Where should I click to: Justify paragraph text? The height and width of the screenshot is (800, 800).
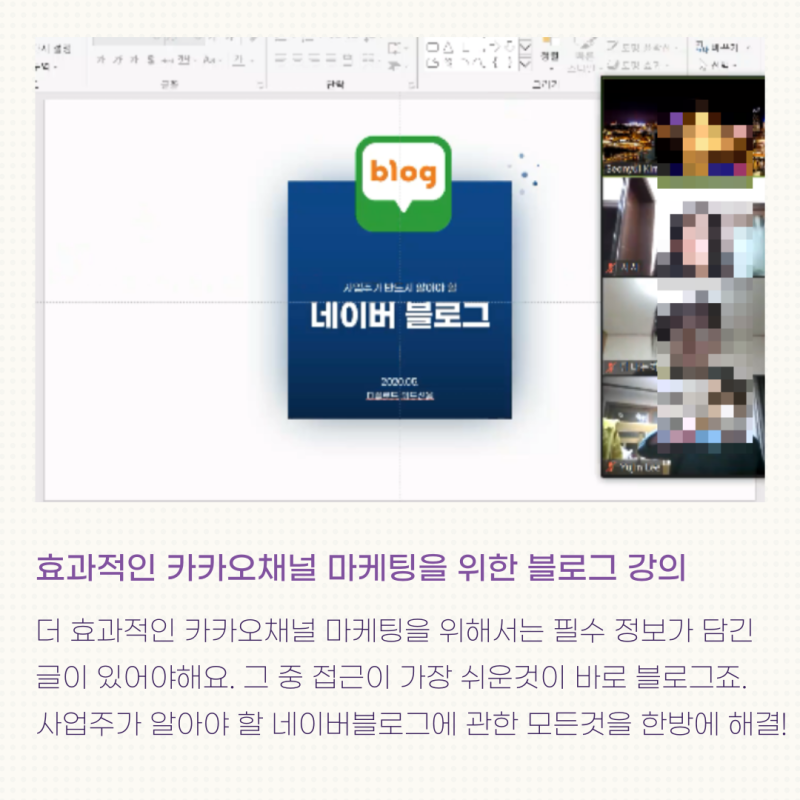coord(331,58)
